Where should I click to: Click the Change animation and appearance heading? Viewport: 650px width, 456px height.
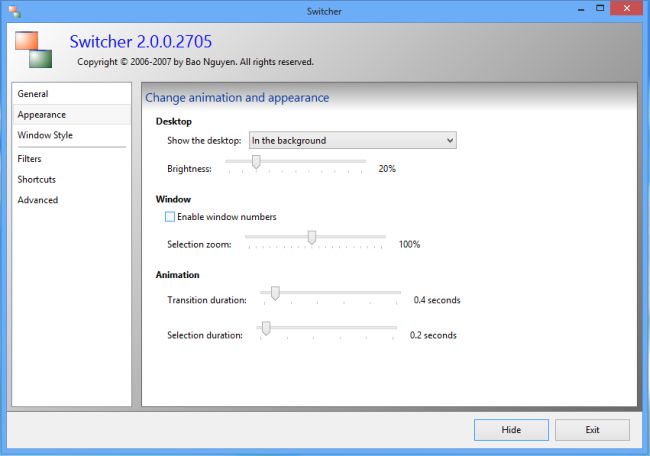[237, 98]
